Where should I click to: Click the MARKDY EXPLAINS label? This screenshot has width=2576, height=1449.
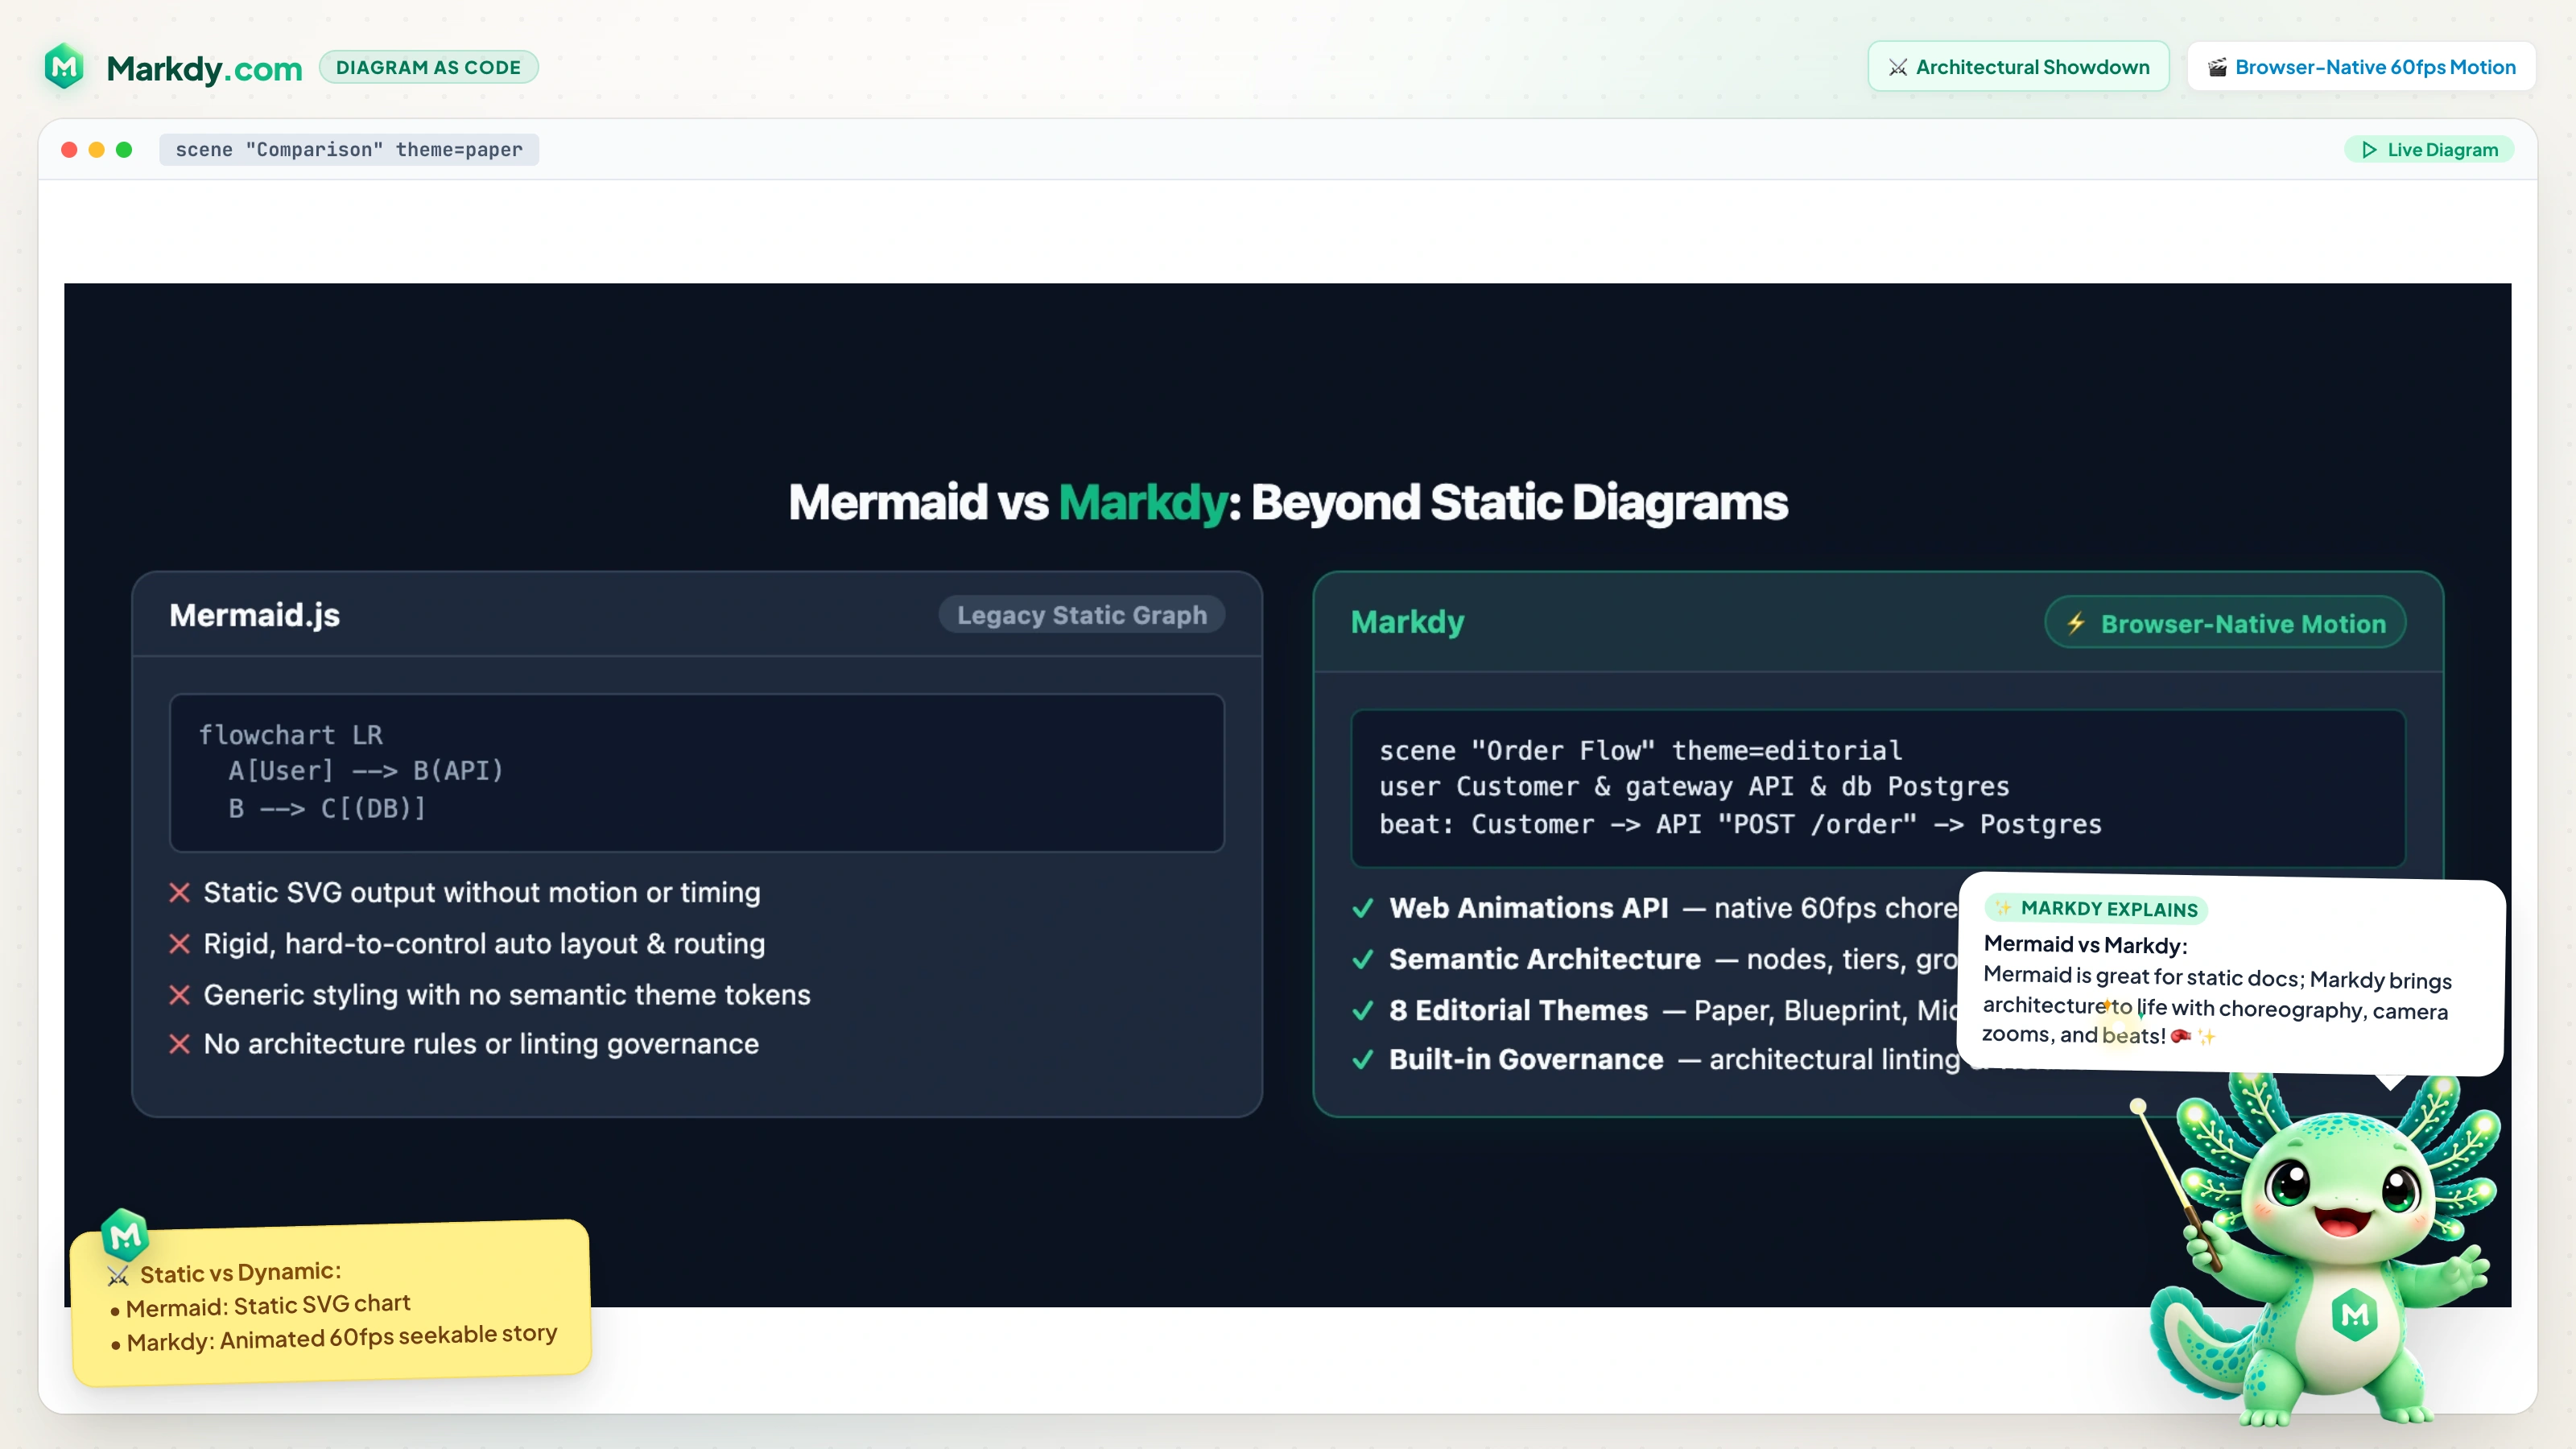coord(2096,908)
